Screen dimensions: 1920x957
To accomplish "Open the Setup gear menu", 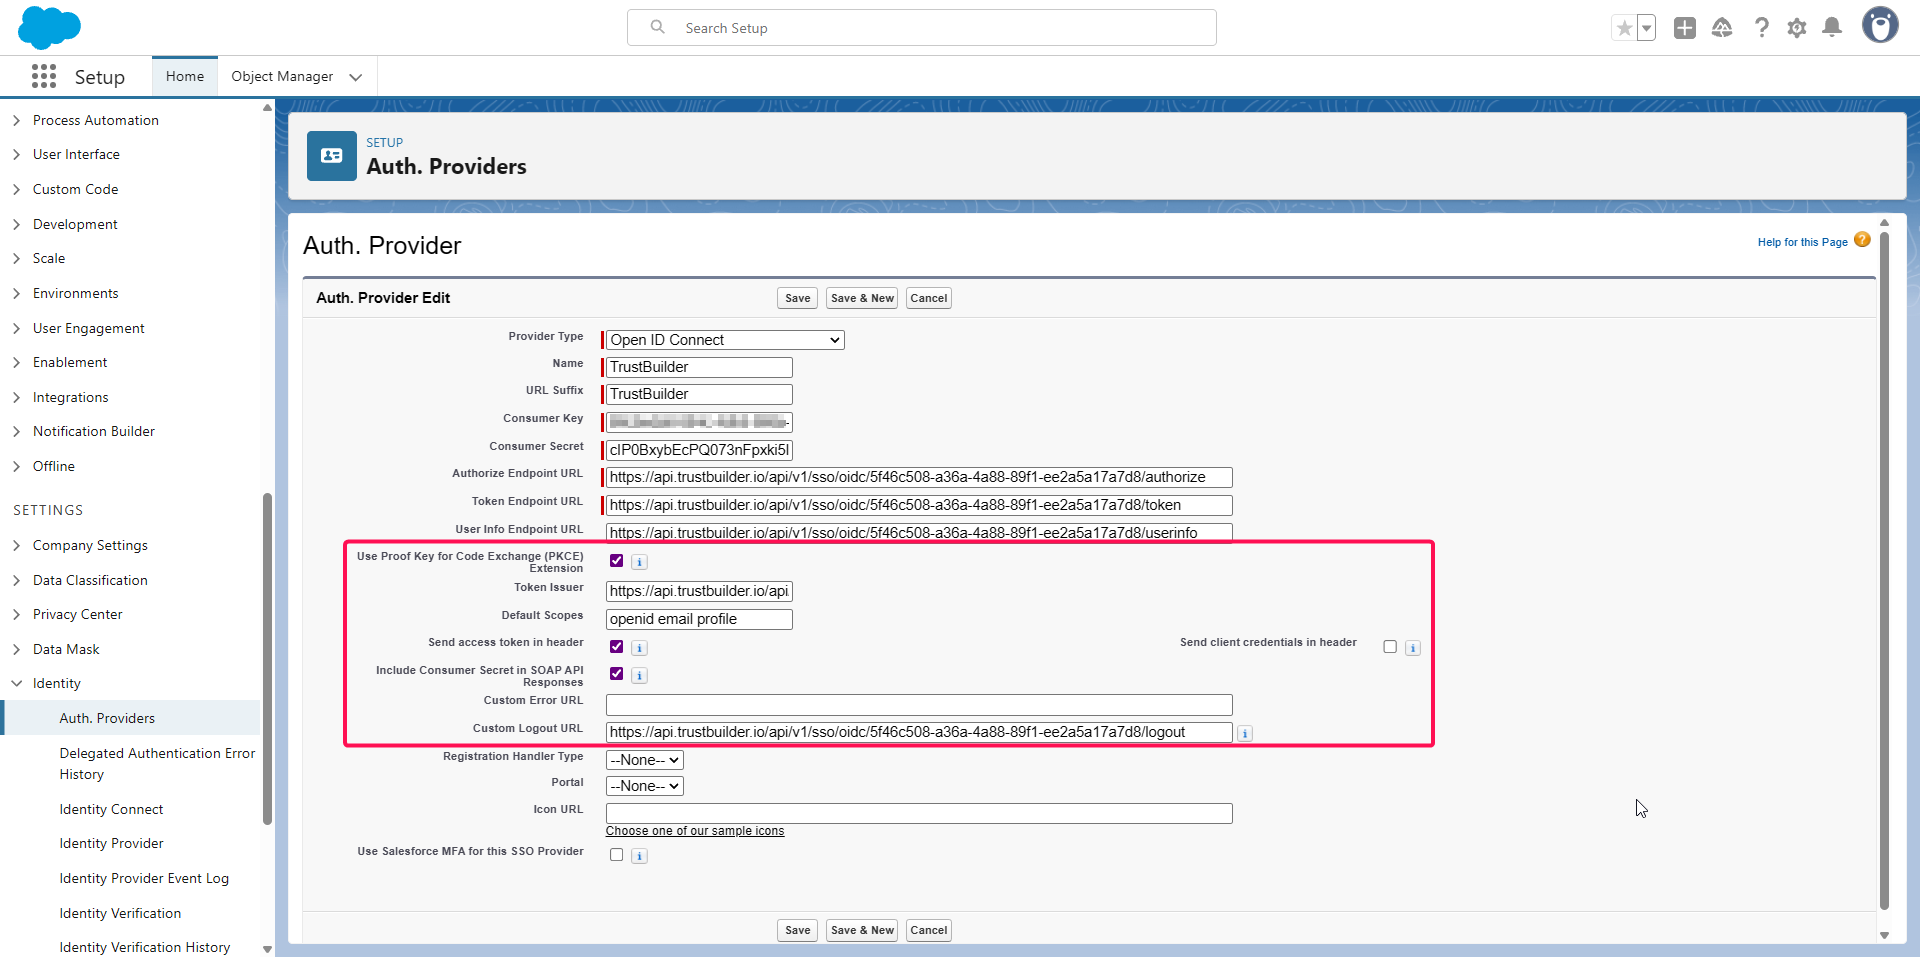I will pyautogui.click(x=1797, y=28).
